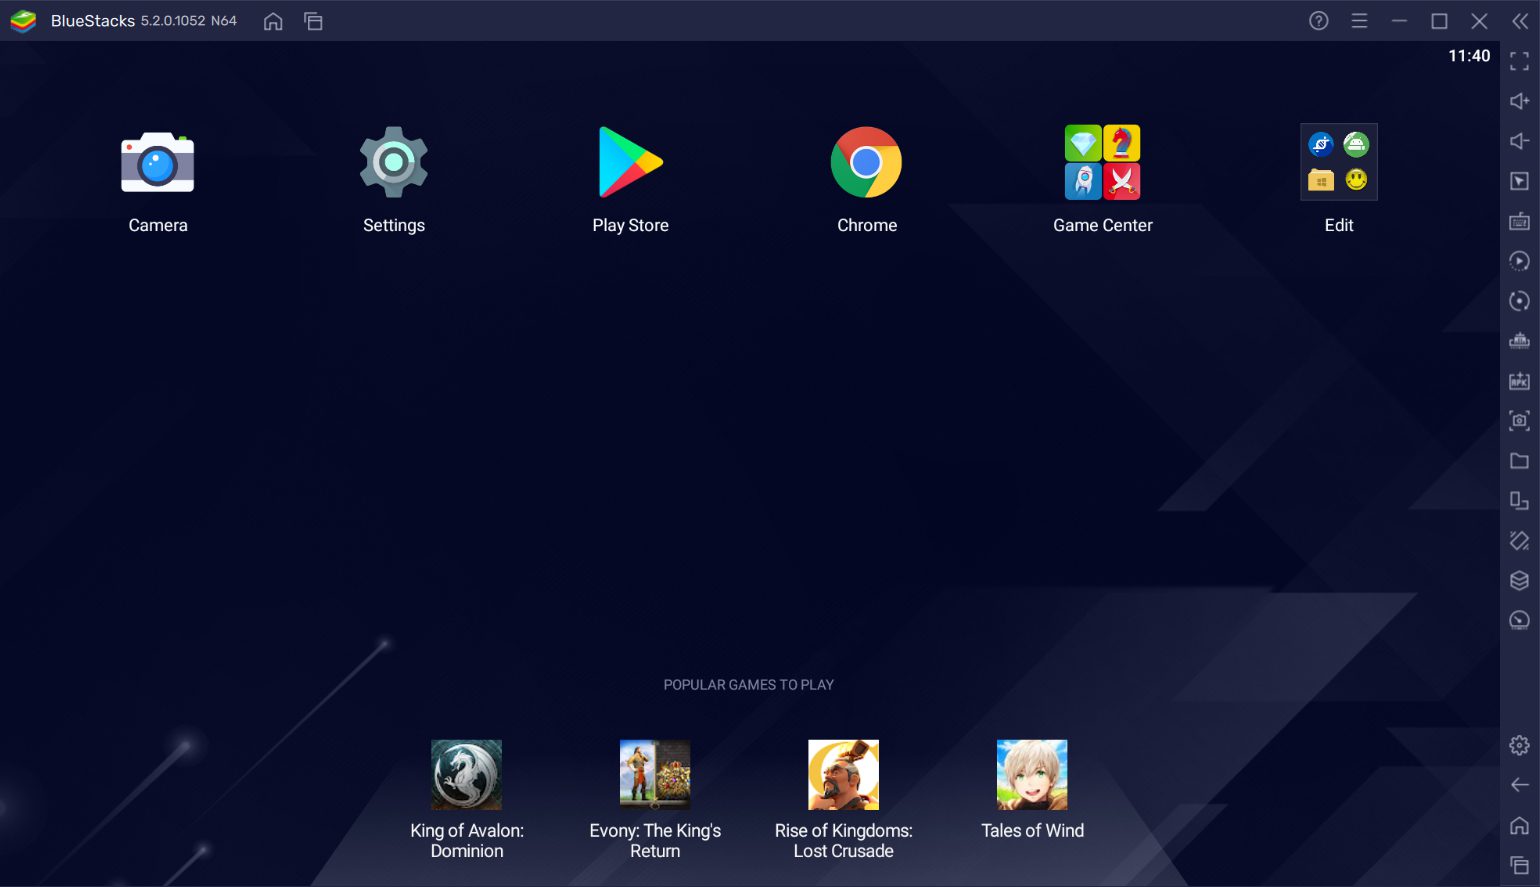Minimize the BlueStacks window
Viewport: 1540px width, 887px height.
tap(1399, 21)
